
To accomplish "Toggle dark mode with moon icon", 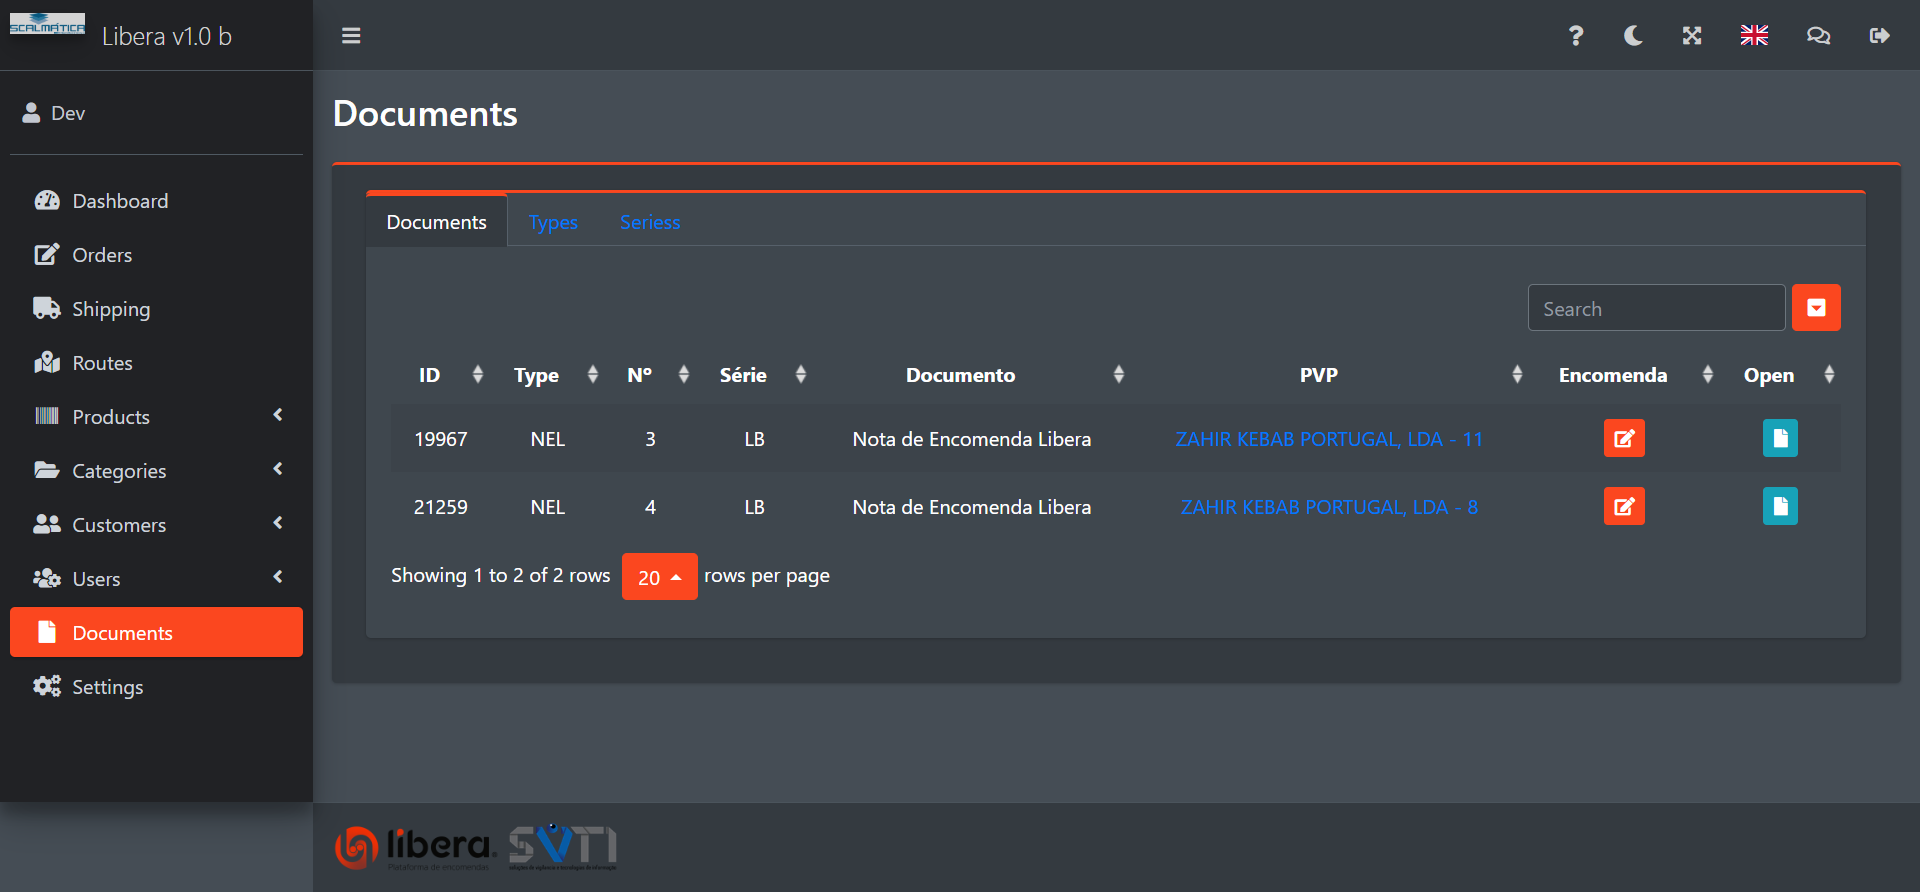I will click(1633, 36).
